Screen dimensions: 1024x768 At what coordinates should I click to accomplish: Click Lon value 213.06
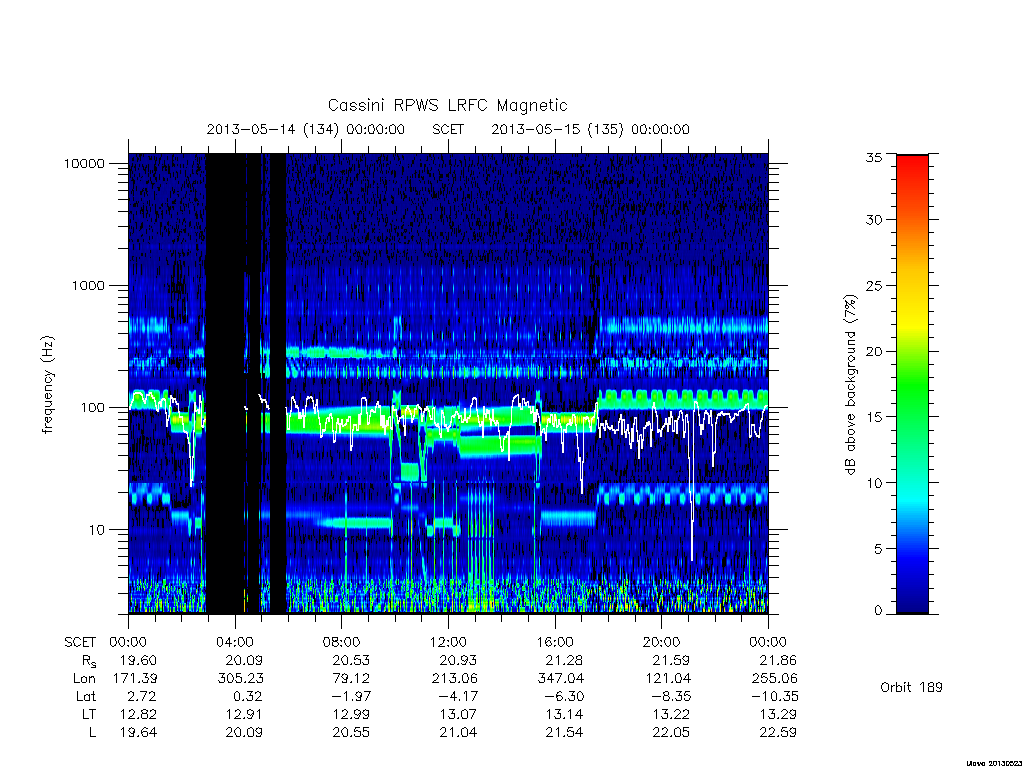pos(454,679)
